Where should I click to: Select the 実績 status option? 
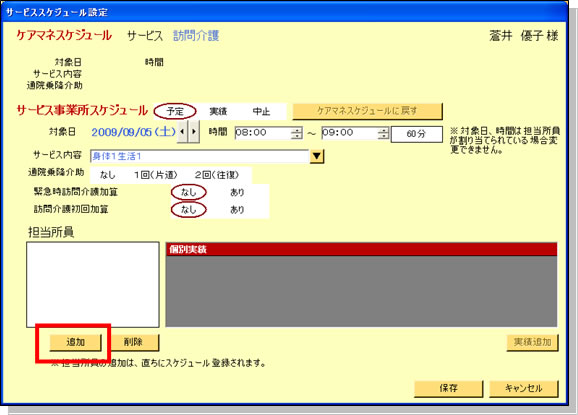(218, 111)
